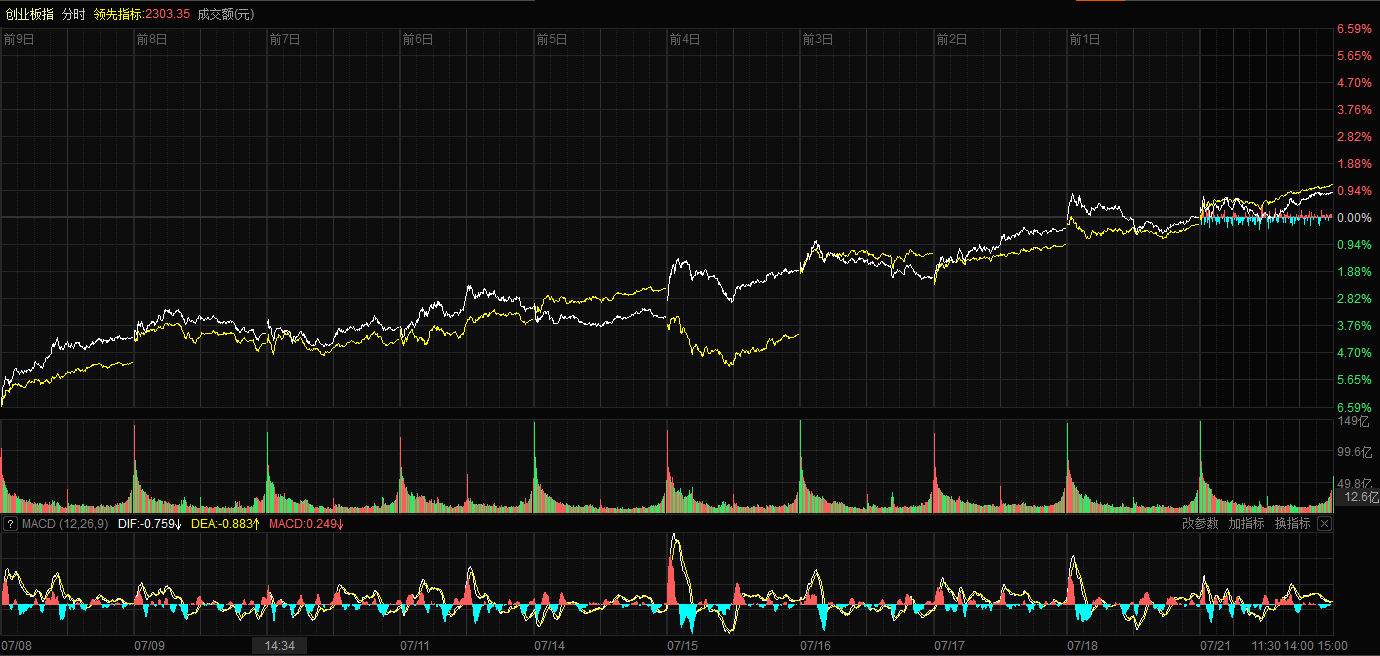Select the 前1日 day marker
This screenshot has height=656, width=1380.
1084,39
